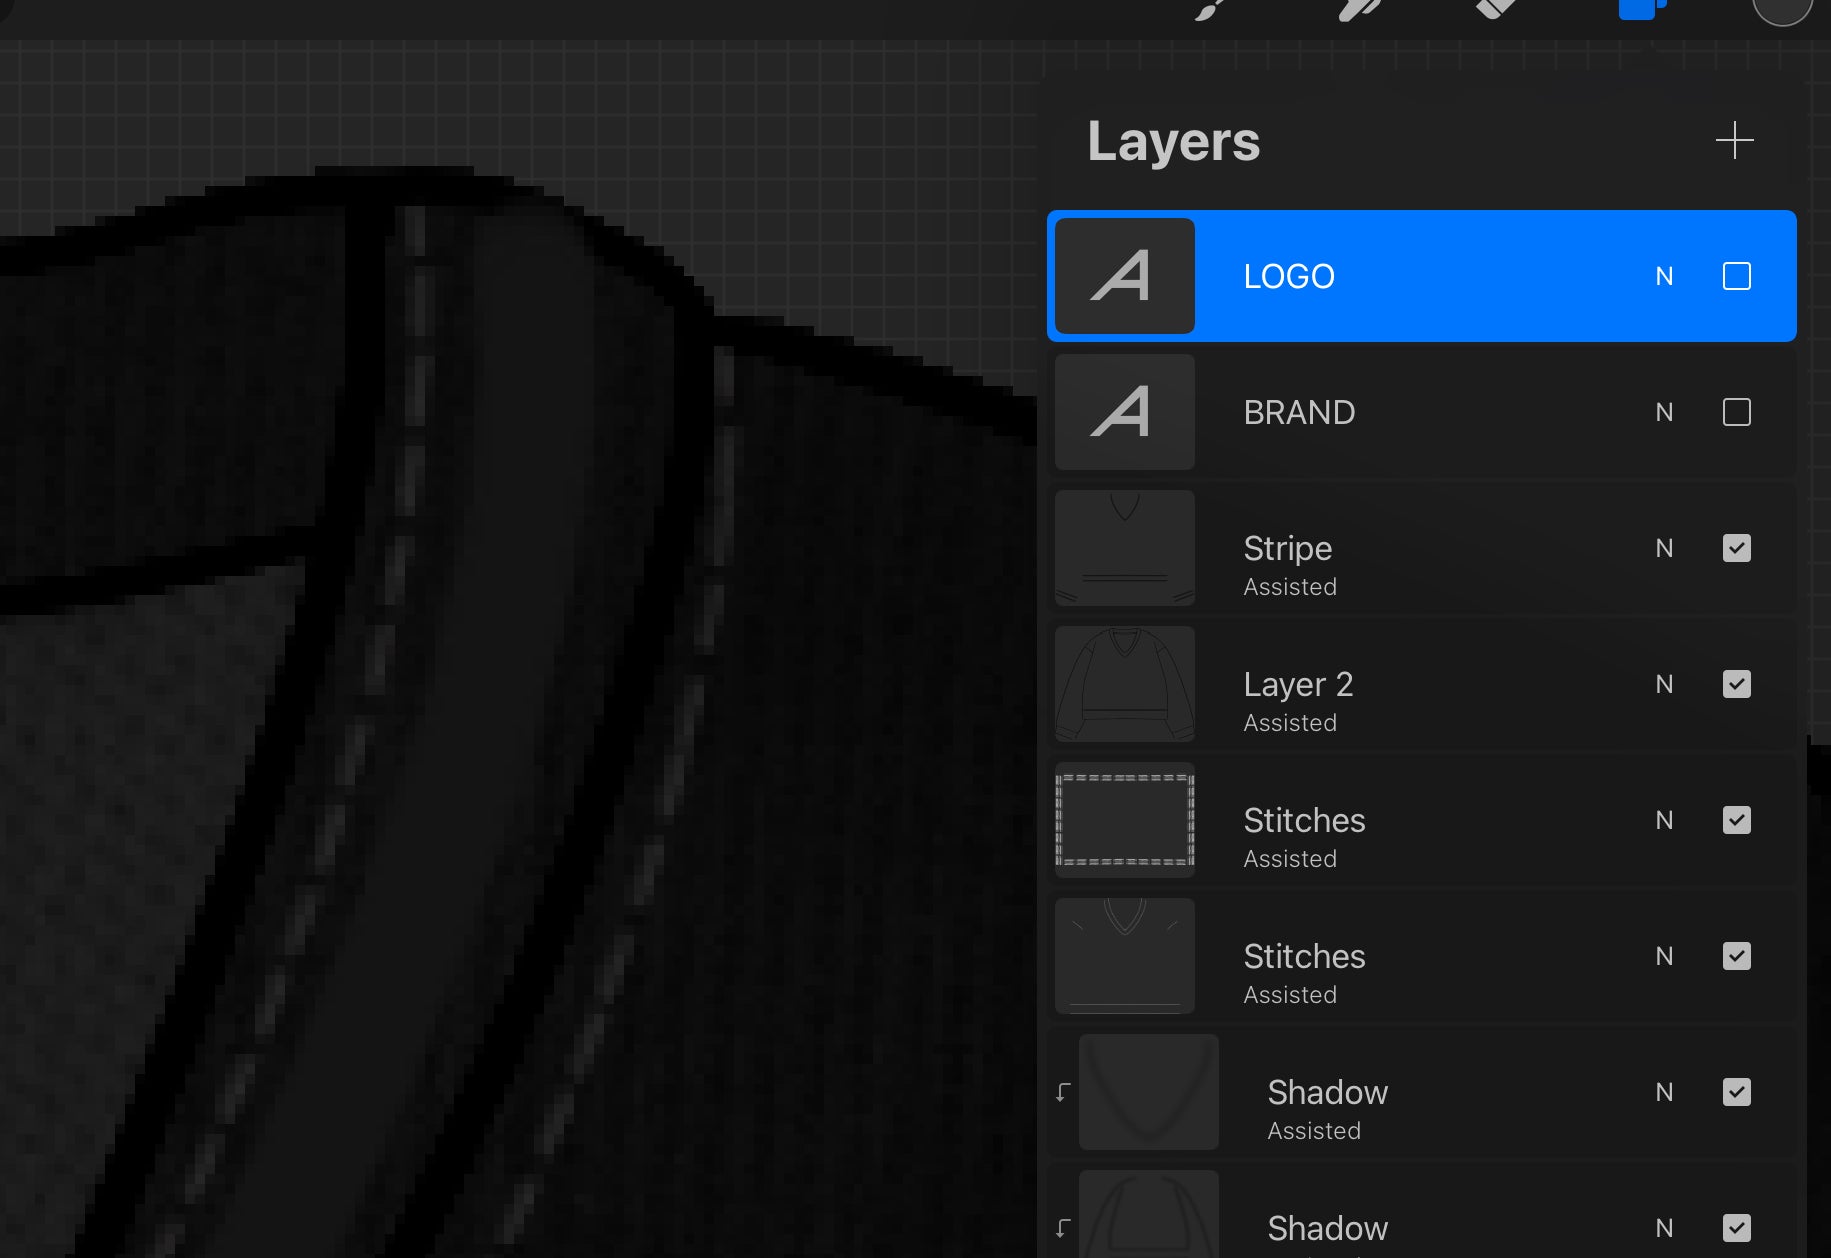
Task: Select the first Shadow layer
Action: [1422, 1092]
